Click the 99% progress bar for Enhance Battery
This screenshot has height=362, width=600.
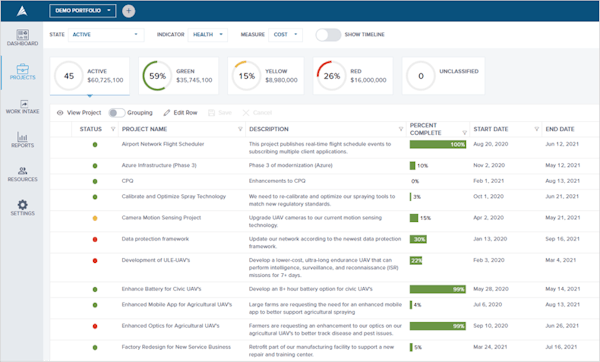click(x=438, y=289)
